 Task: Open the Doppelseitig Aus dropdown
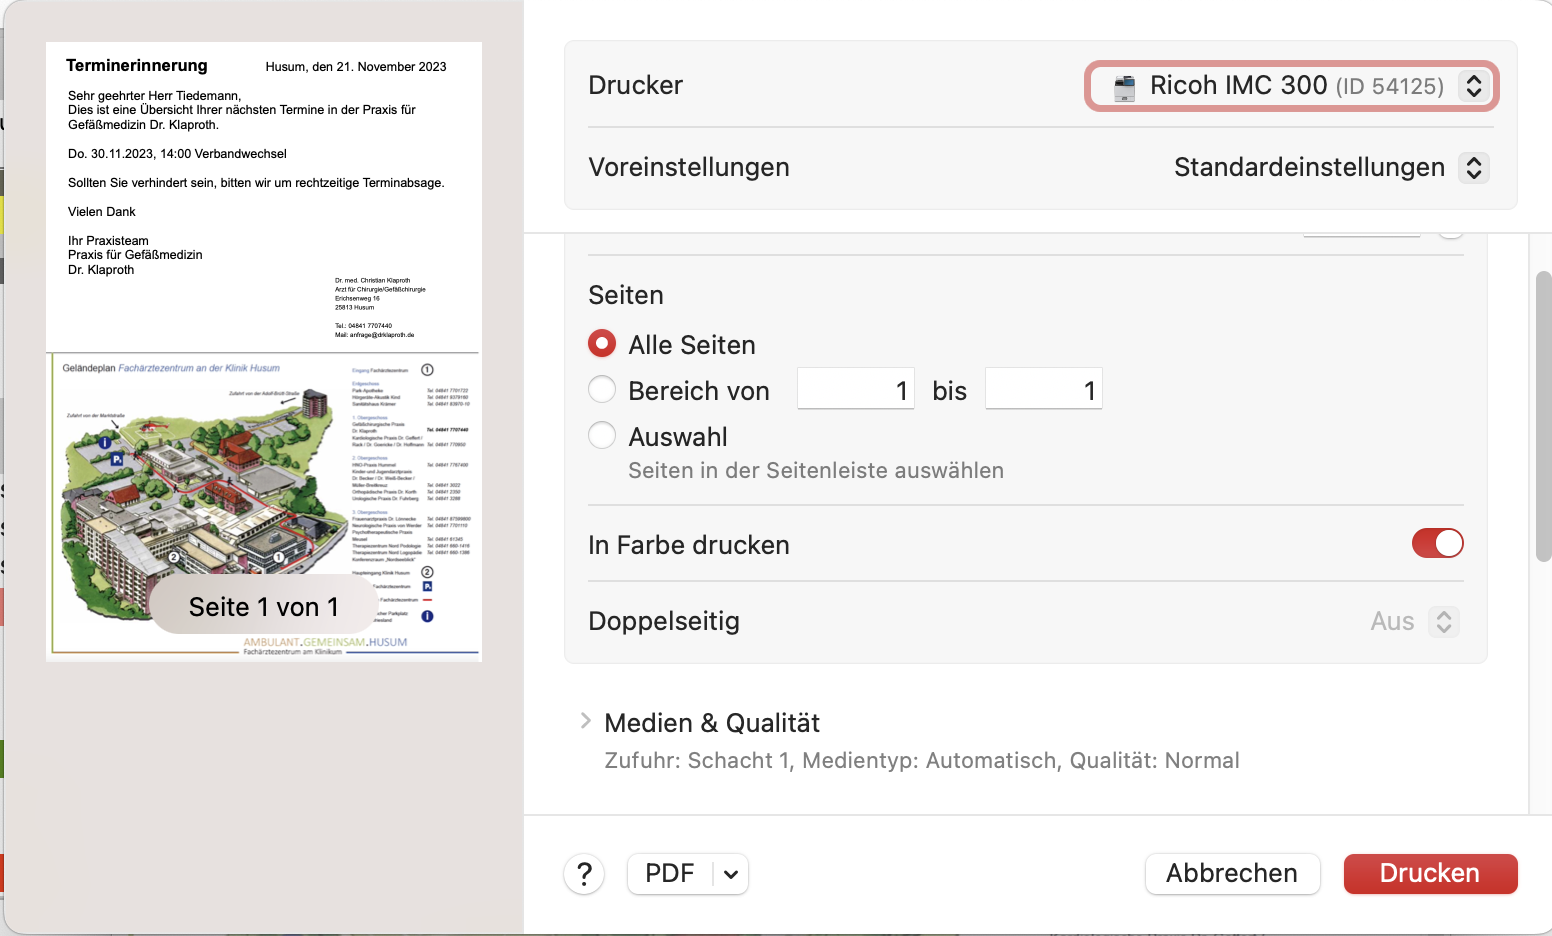click(x=1414, y=621)
